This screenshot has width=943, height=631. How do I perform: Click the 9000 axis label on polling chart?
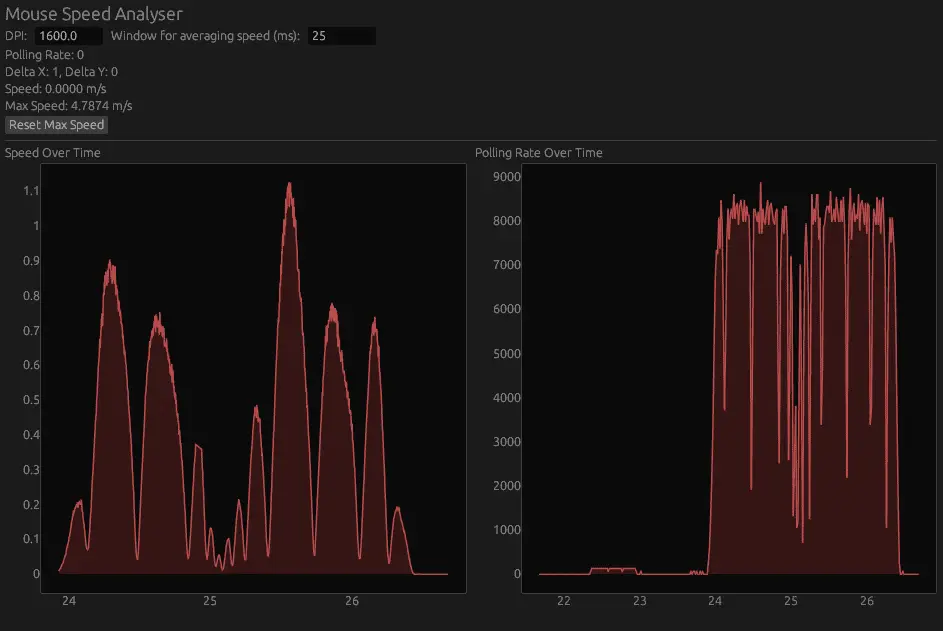(508, 176)
